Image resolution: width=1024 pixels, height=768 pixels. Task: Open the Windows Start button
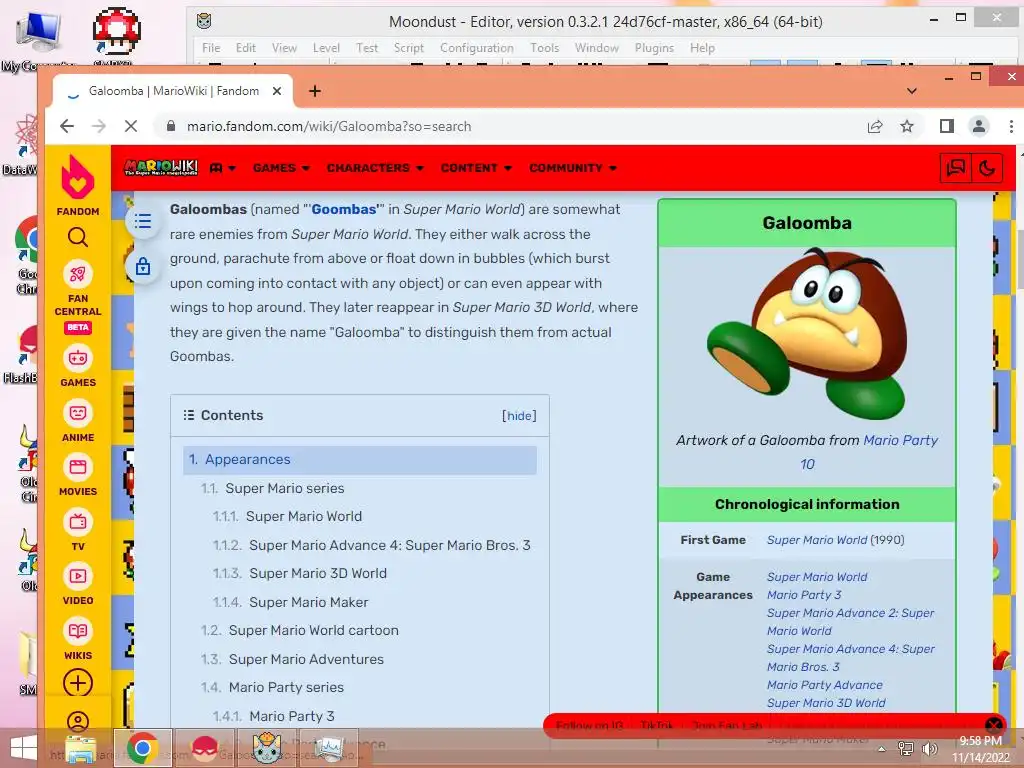24,748
